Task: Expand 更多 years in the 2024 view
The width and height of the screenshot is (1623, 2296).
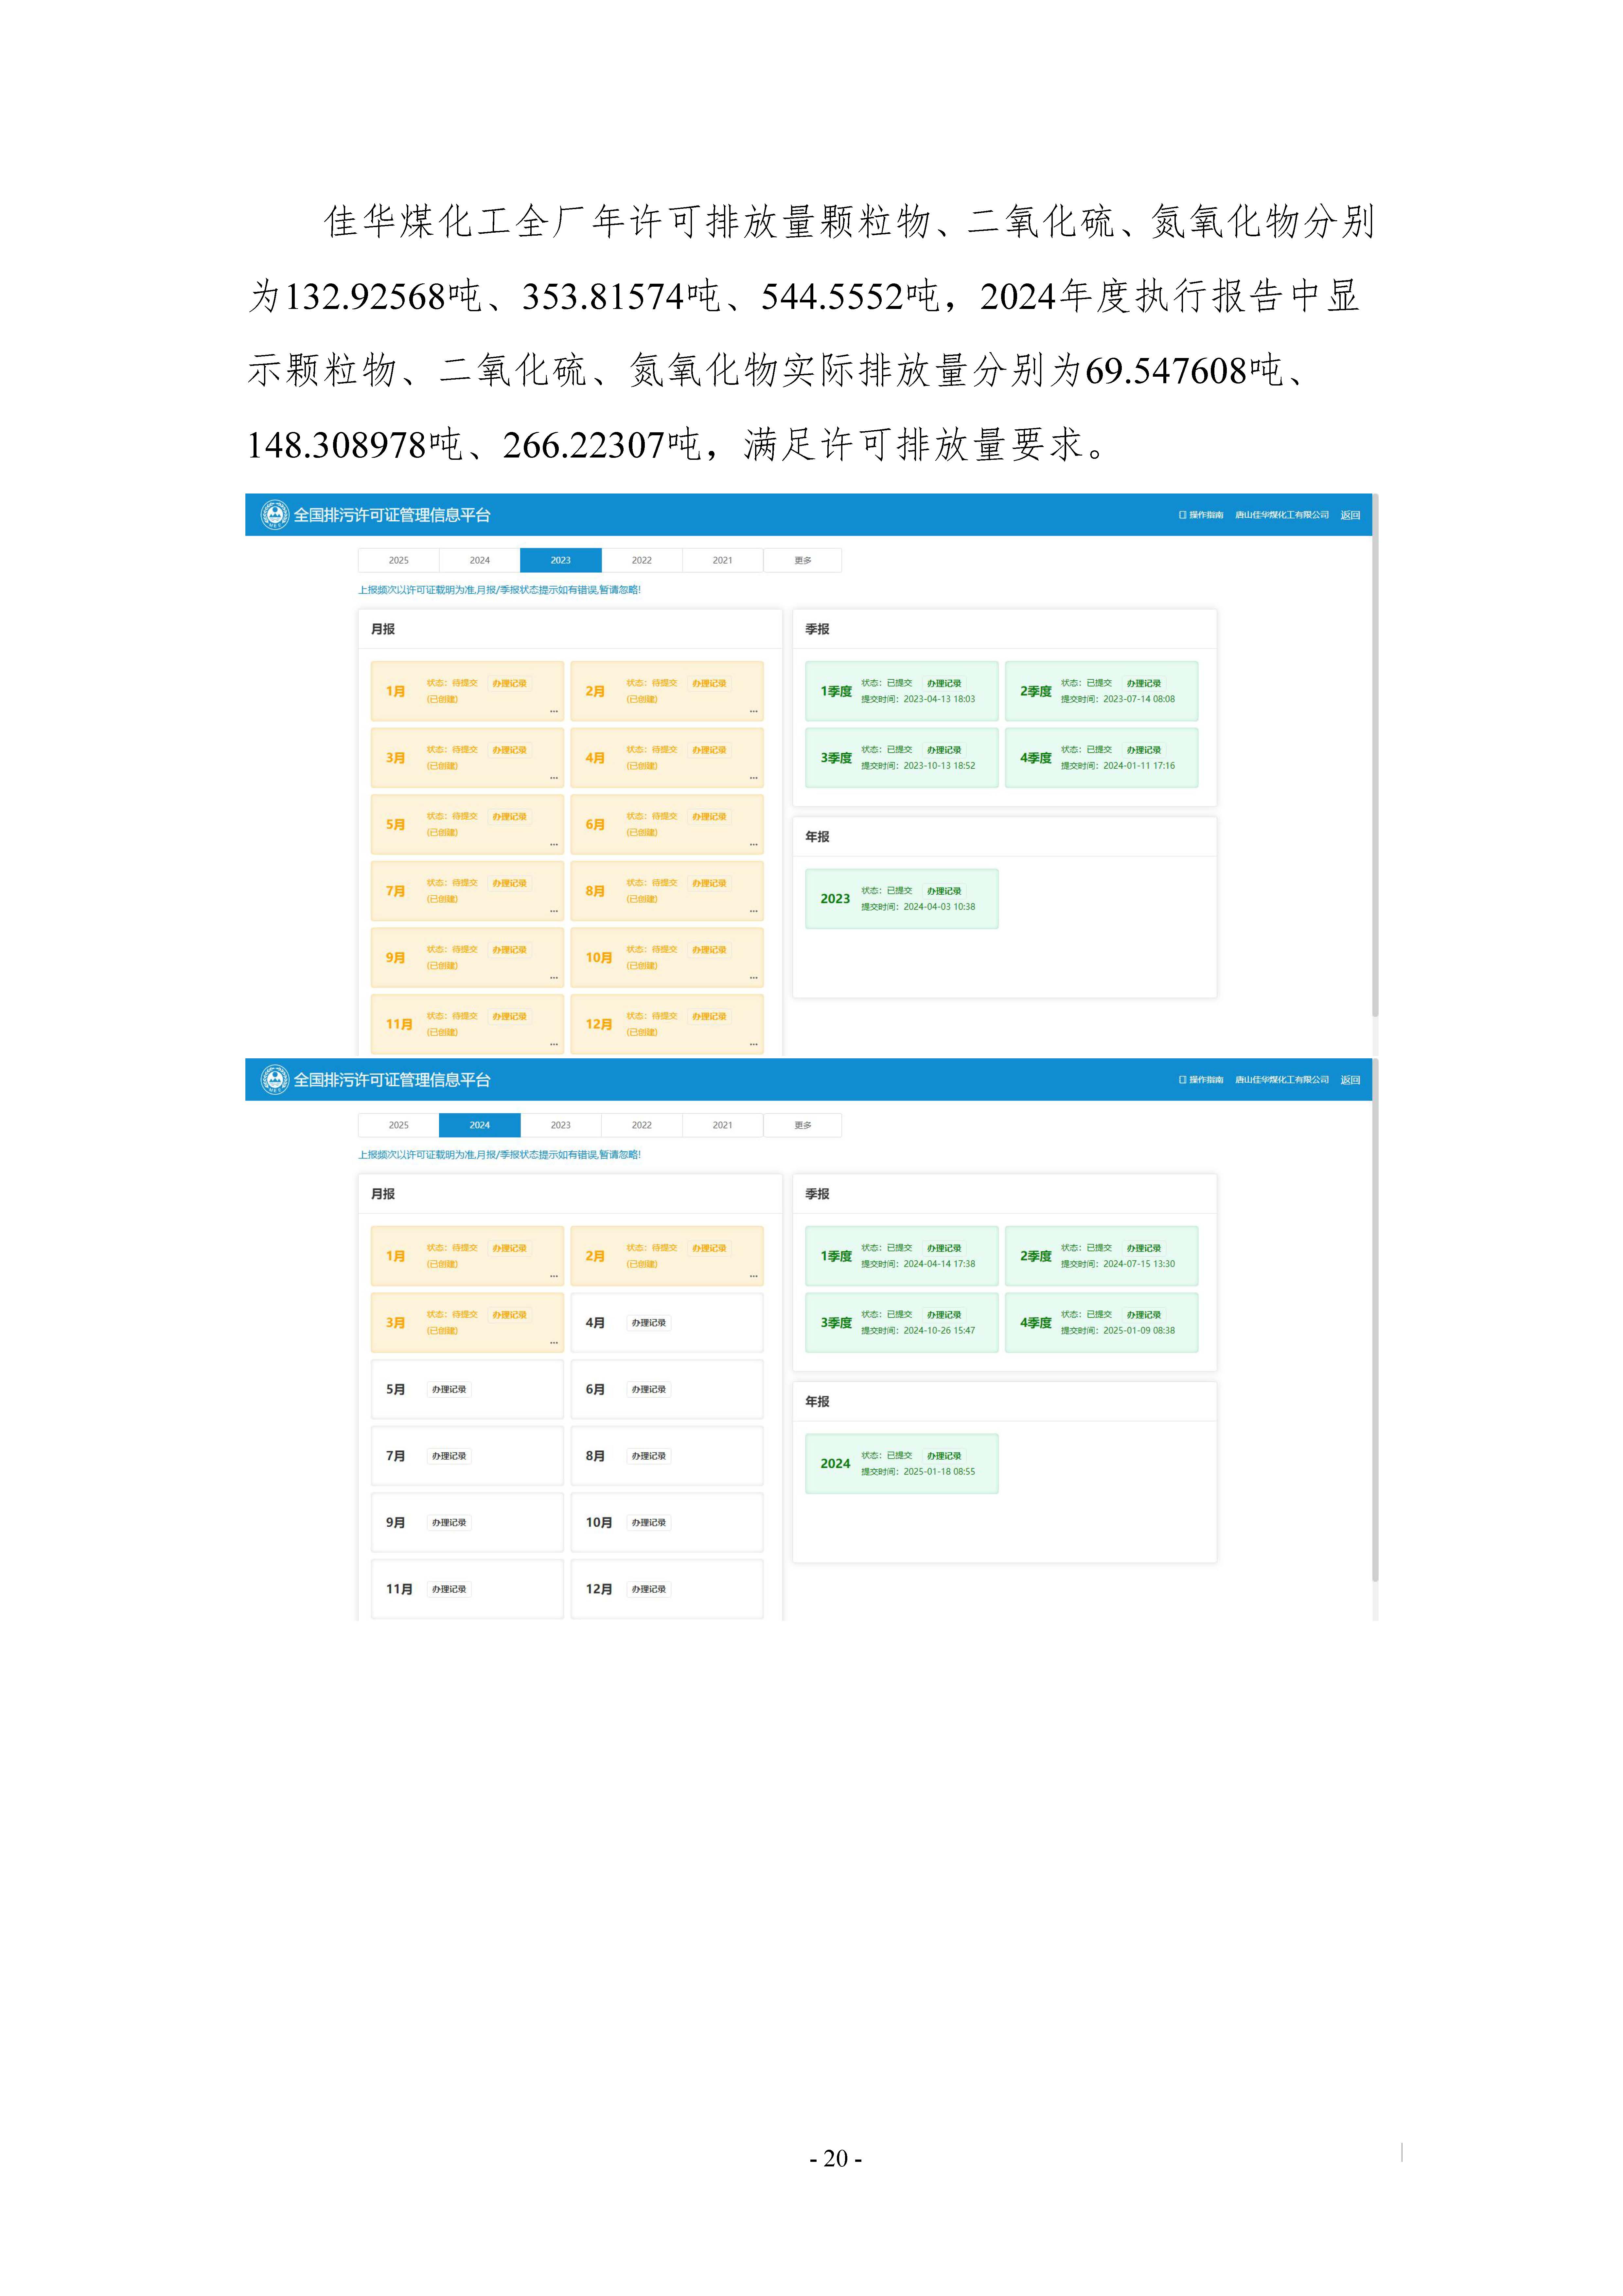Action: (803, 1125)
